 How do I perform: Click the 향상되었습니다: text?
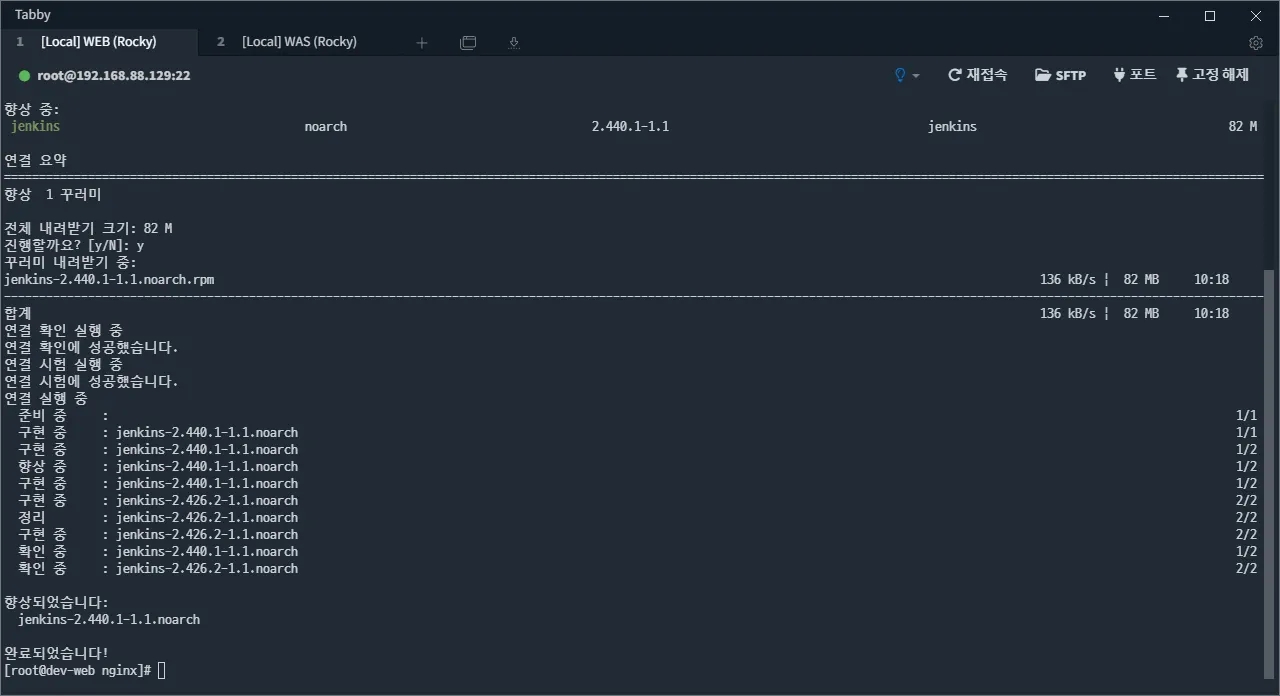click(x=56, y=602)
